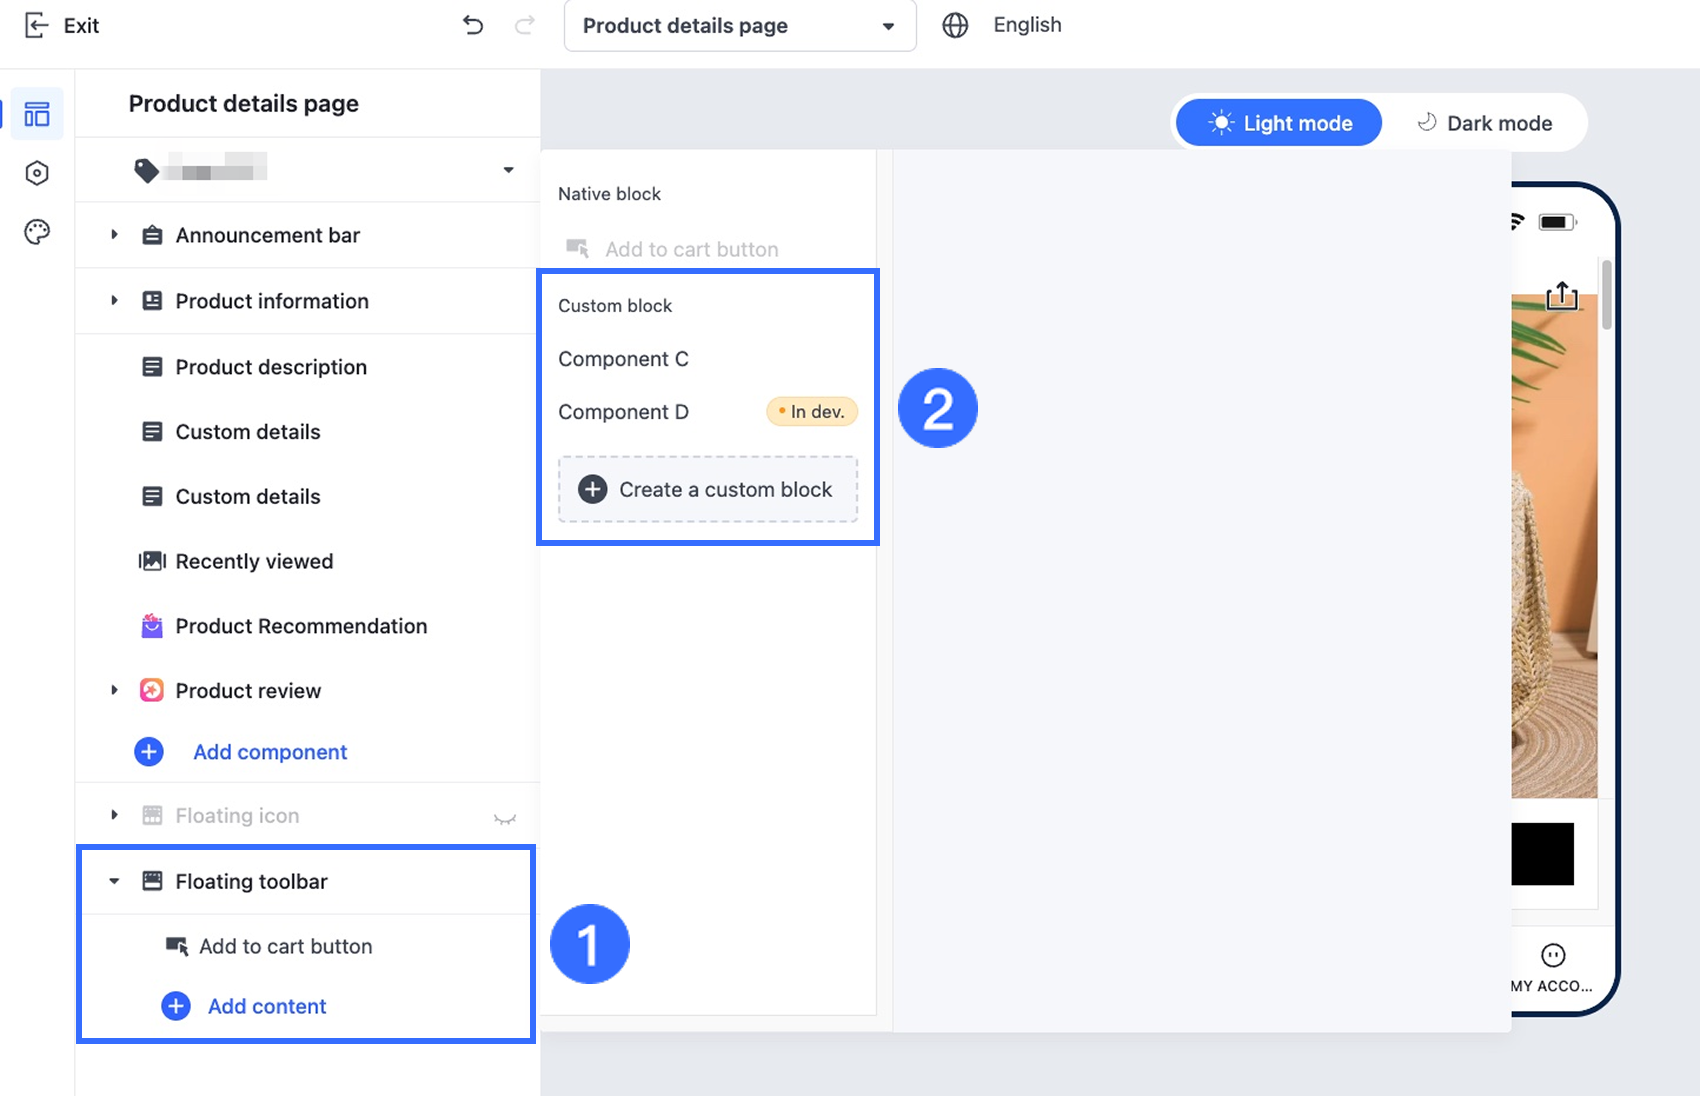This screenshot has width=1700, height=1096.
Task: Click the share icon in phone preview
Action: pos(1561,296)
